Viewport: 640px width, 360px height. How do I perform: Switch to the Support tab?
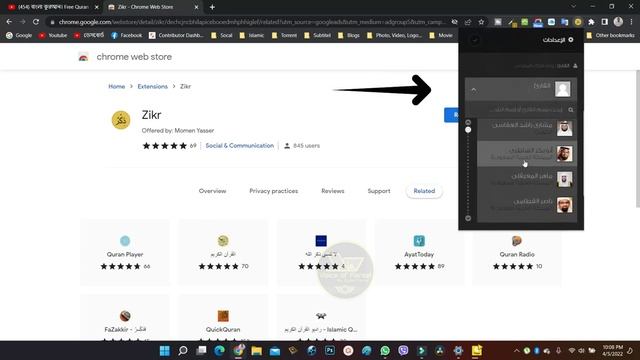coord(379,191)
